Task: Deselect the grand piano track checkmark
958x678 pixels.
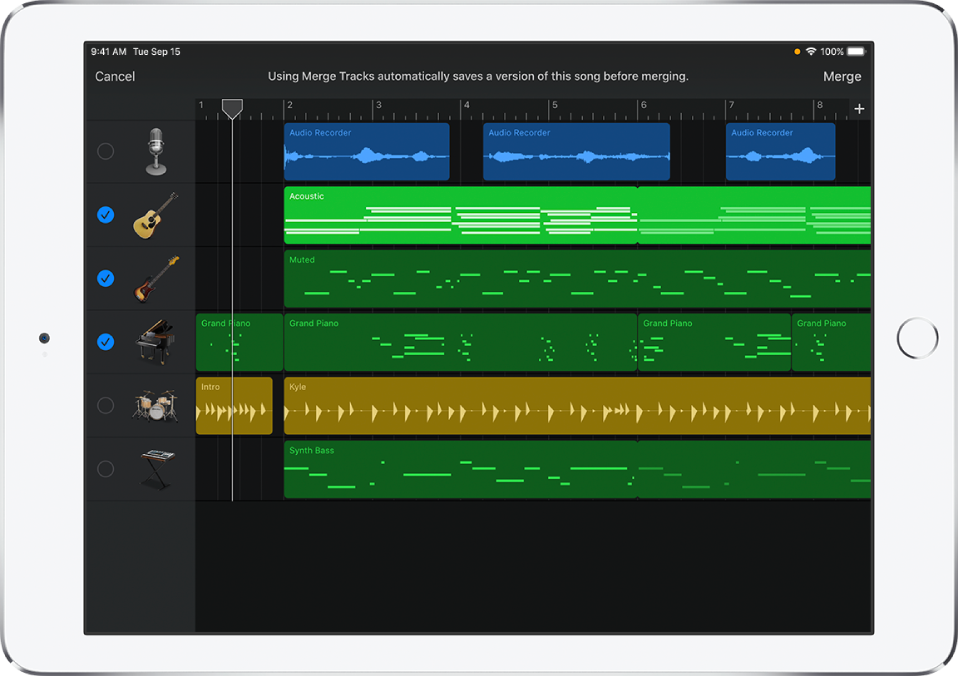Action: click(x=105, y=342)
